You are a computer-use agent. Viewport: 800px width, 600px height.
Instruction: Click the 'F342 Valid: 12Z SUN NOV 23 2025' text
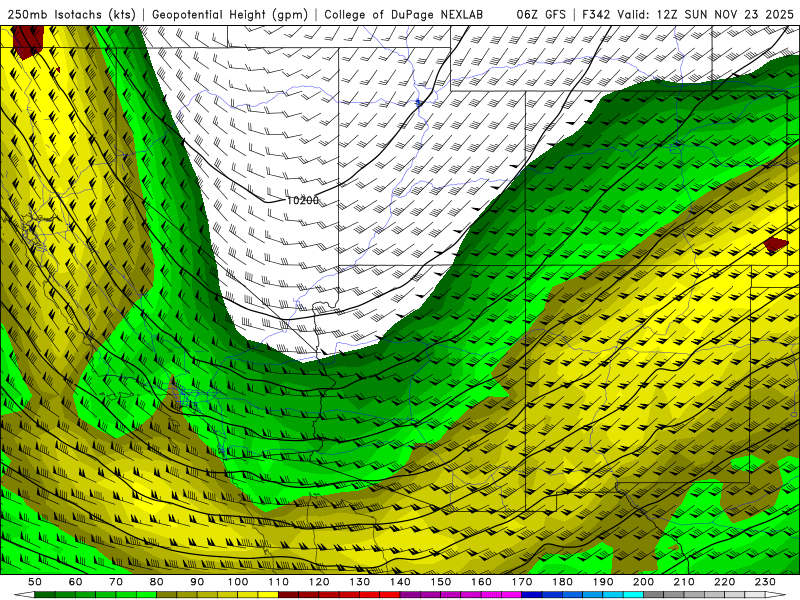688,14
